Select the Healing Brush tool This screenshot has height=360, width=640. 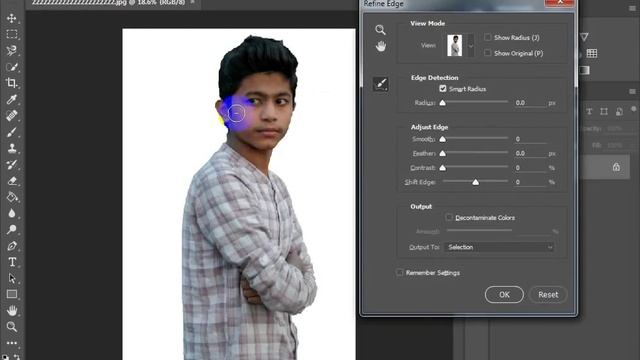pyautogui.click(x=11, y=116)
